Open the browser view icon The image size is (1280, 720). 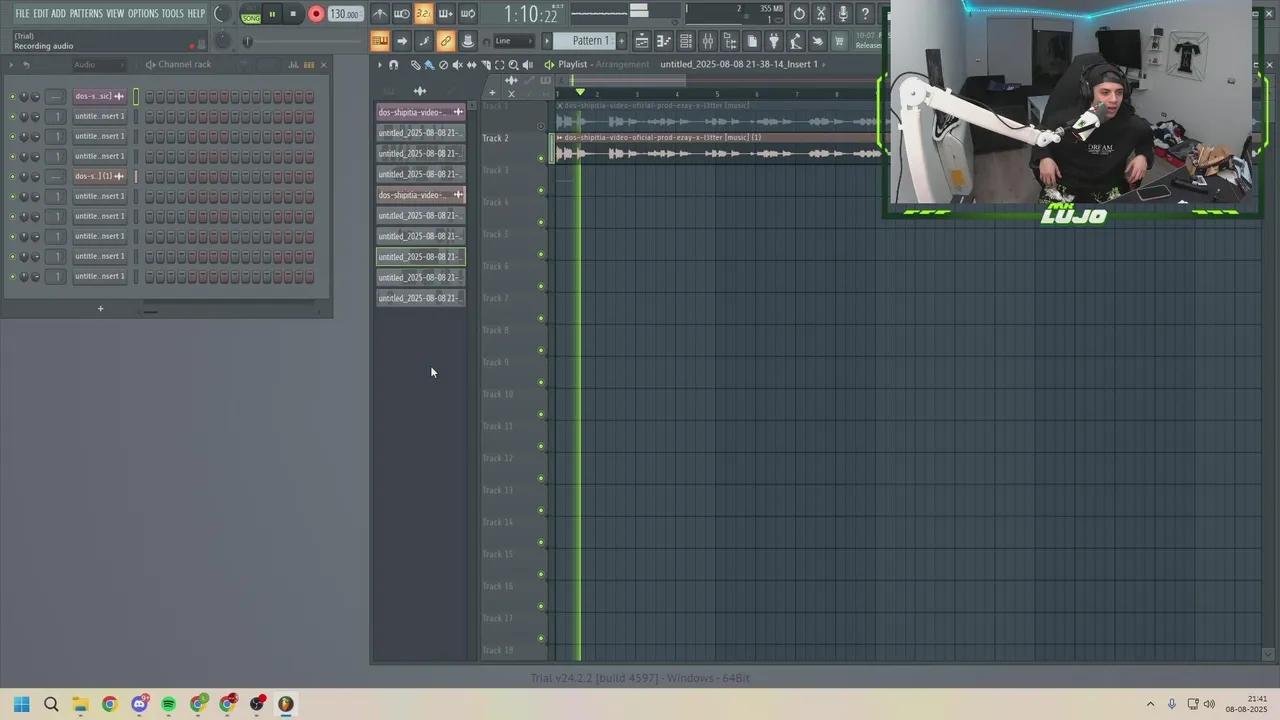730,41
